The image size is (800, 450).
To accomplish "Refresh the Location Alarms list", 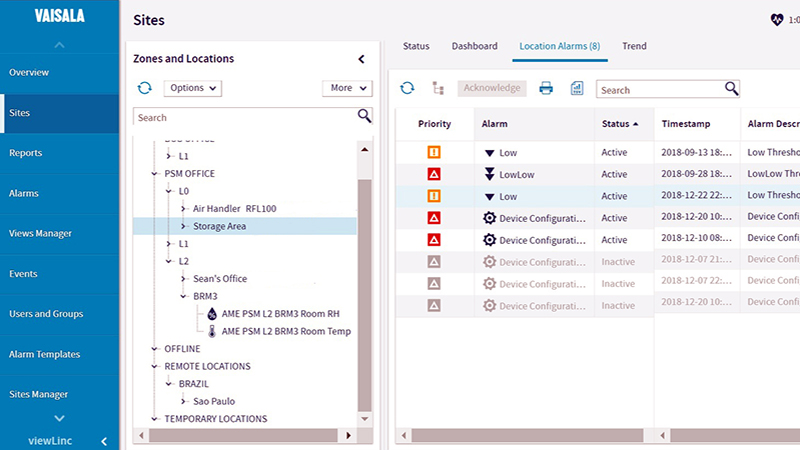I will click(407, 88).
